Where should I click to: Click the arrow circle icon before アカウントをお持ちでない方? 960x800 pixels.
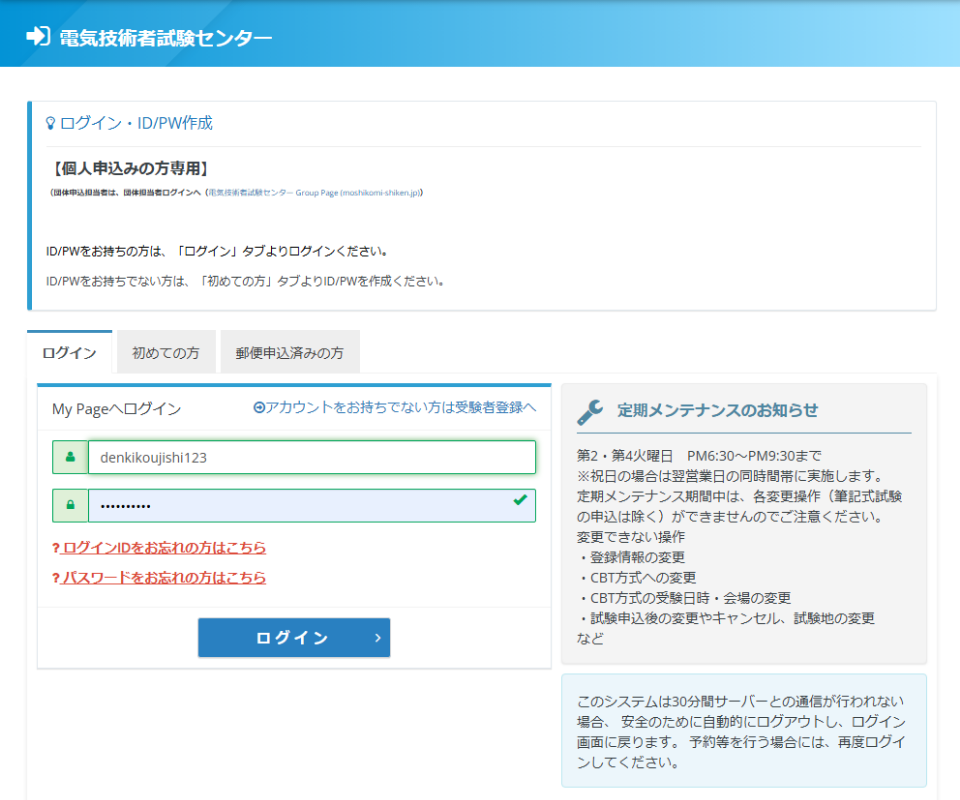(x=259, y=408)
